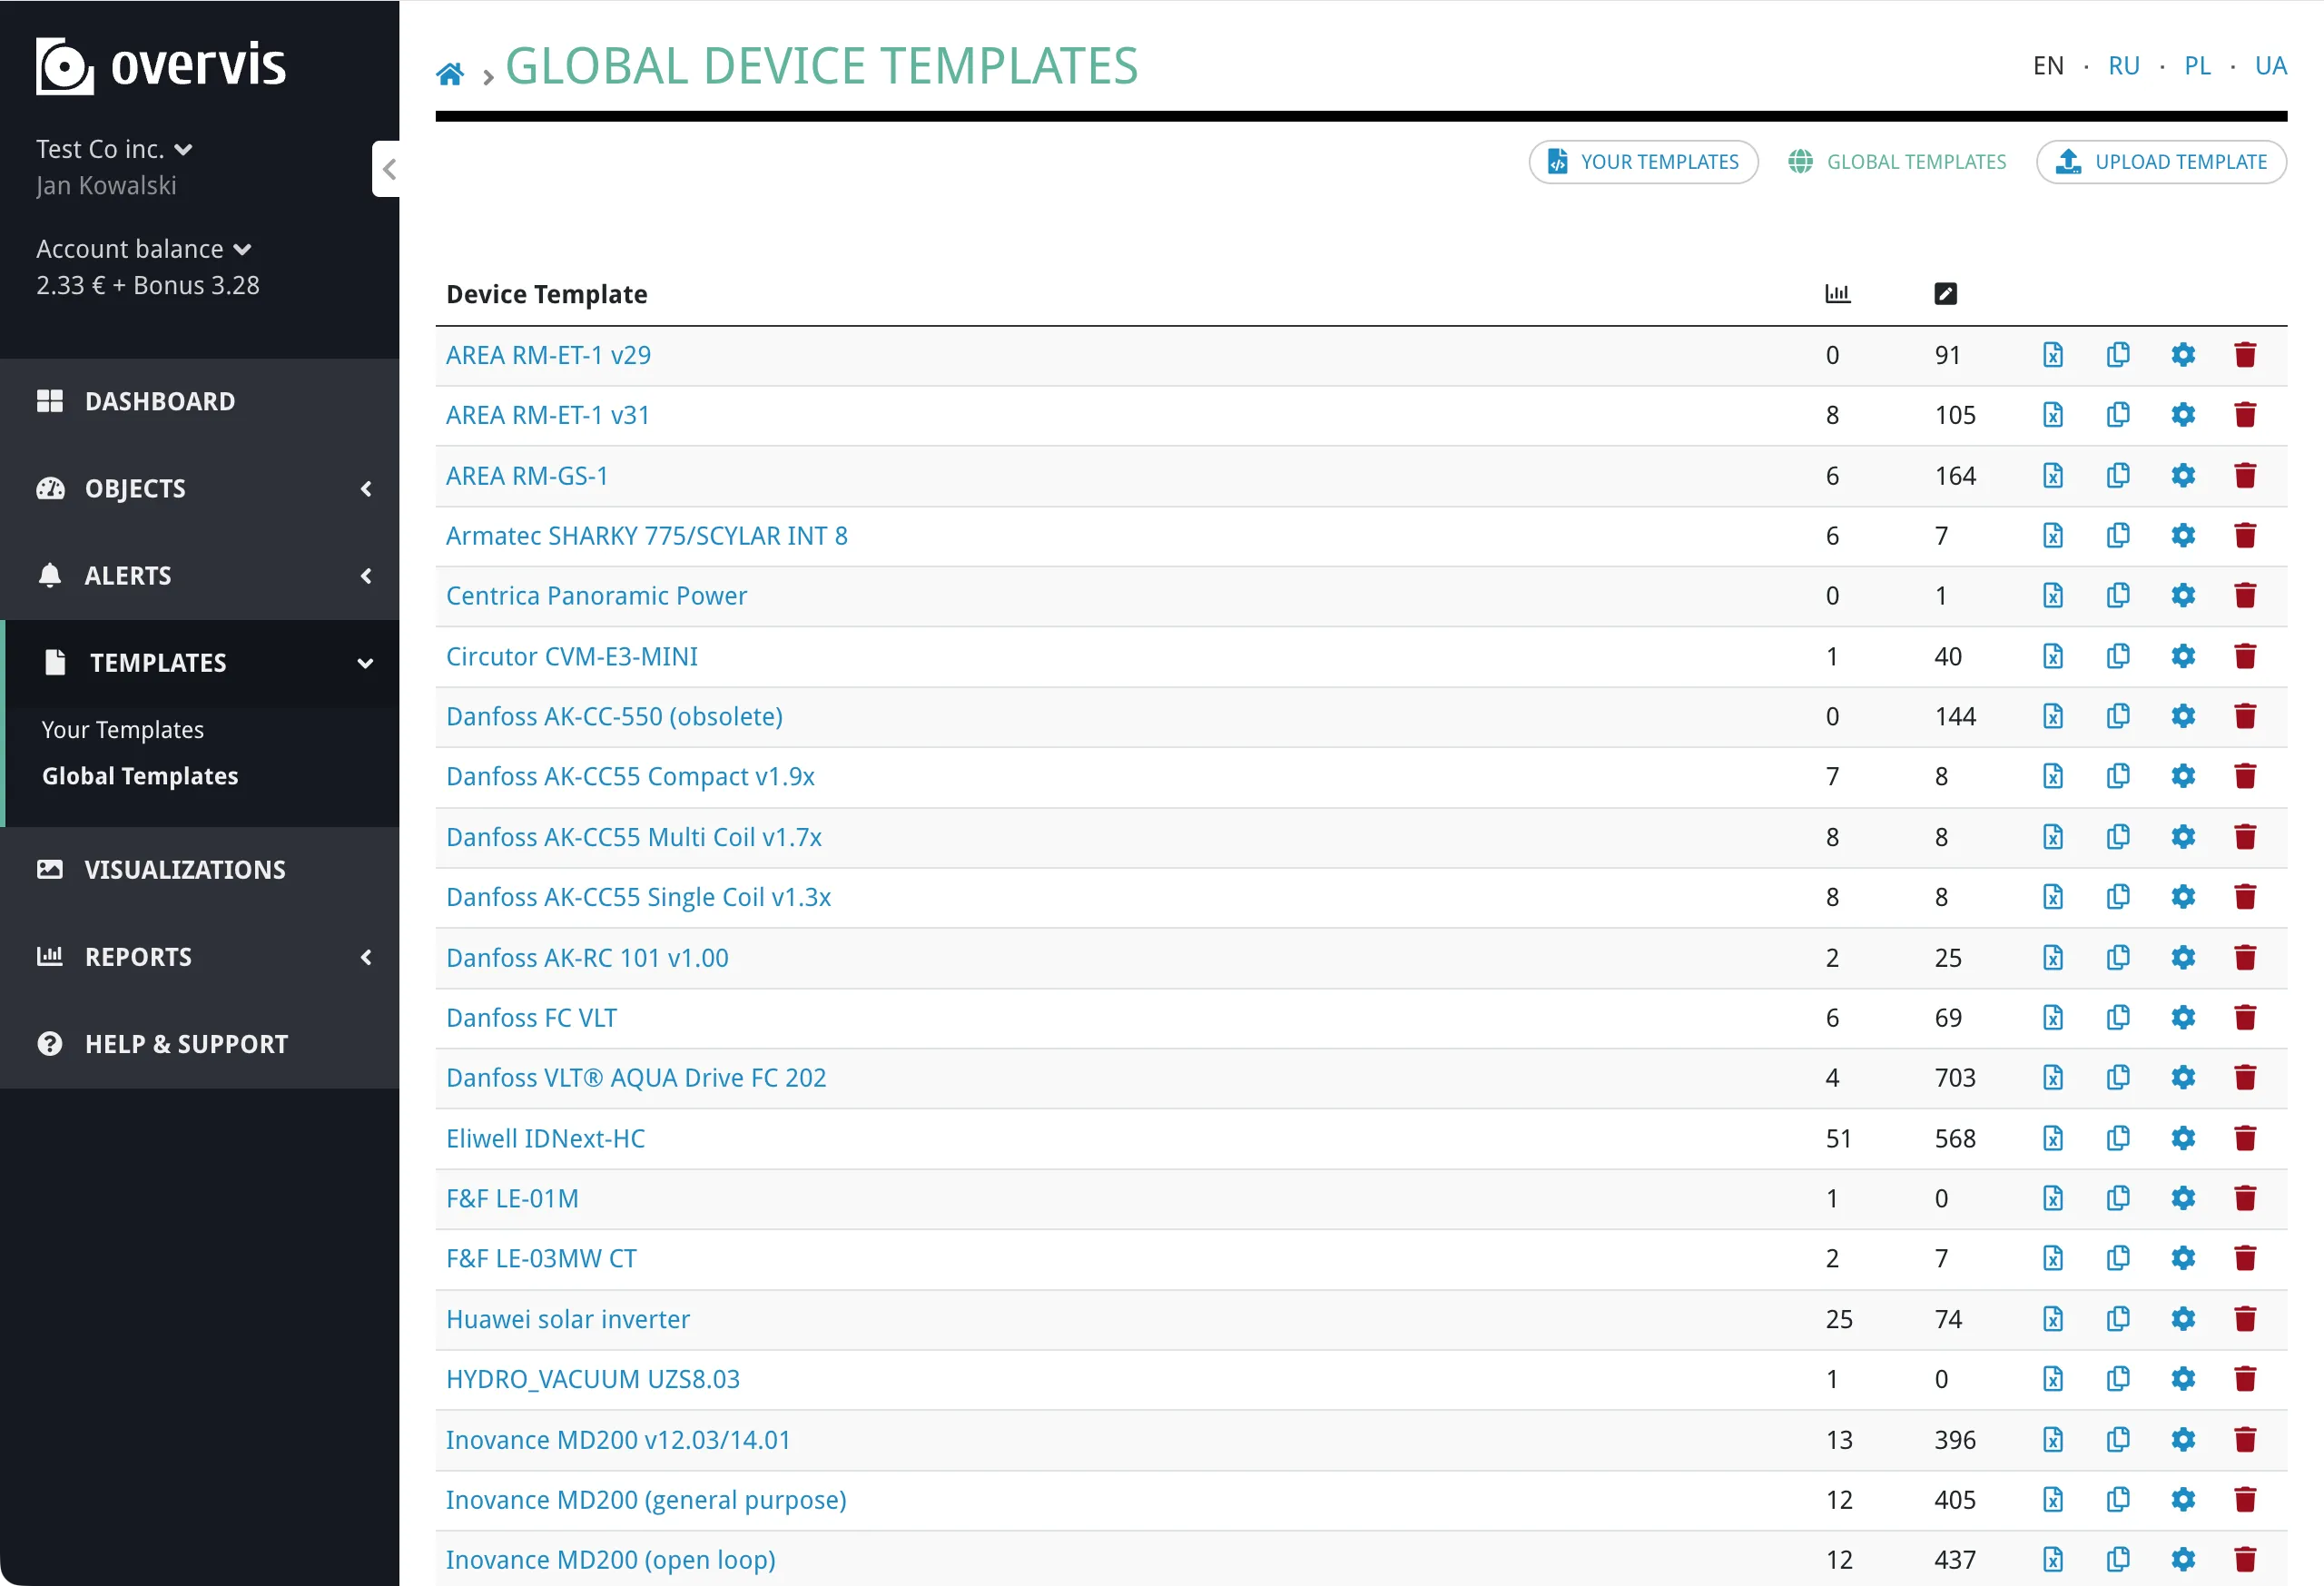Export Huawei solar inverter template to Excel
This screenshot has height=1586, width=2324.
pyautogui.click(x=2052, y=1319)
